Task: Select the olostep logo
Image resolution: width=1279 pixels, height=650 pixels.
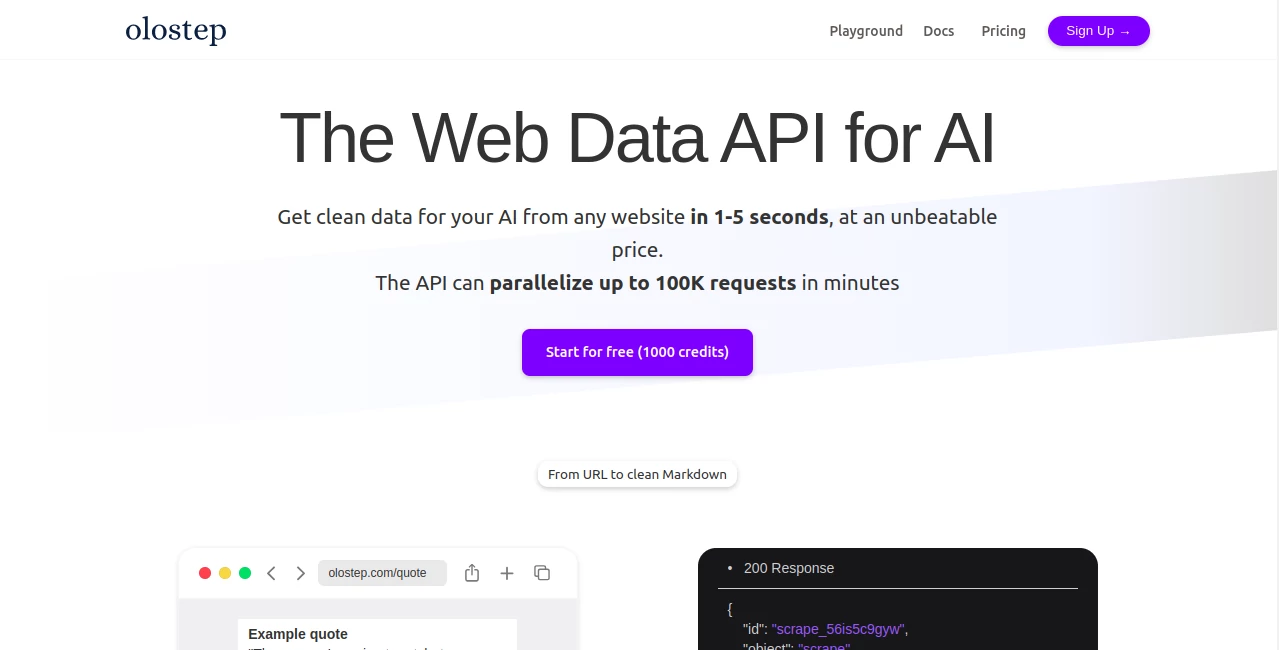Action: 175,30
